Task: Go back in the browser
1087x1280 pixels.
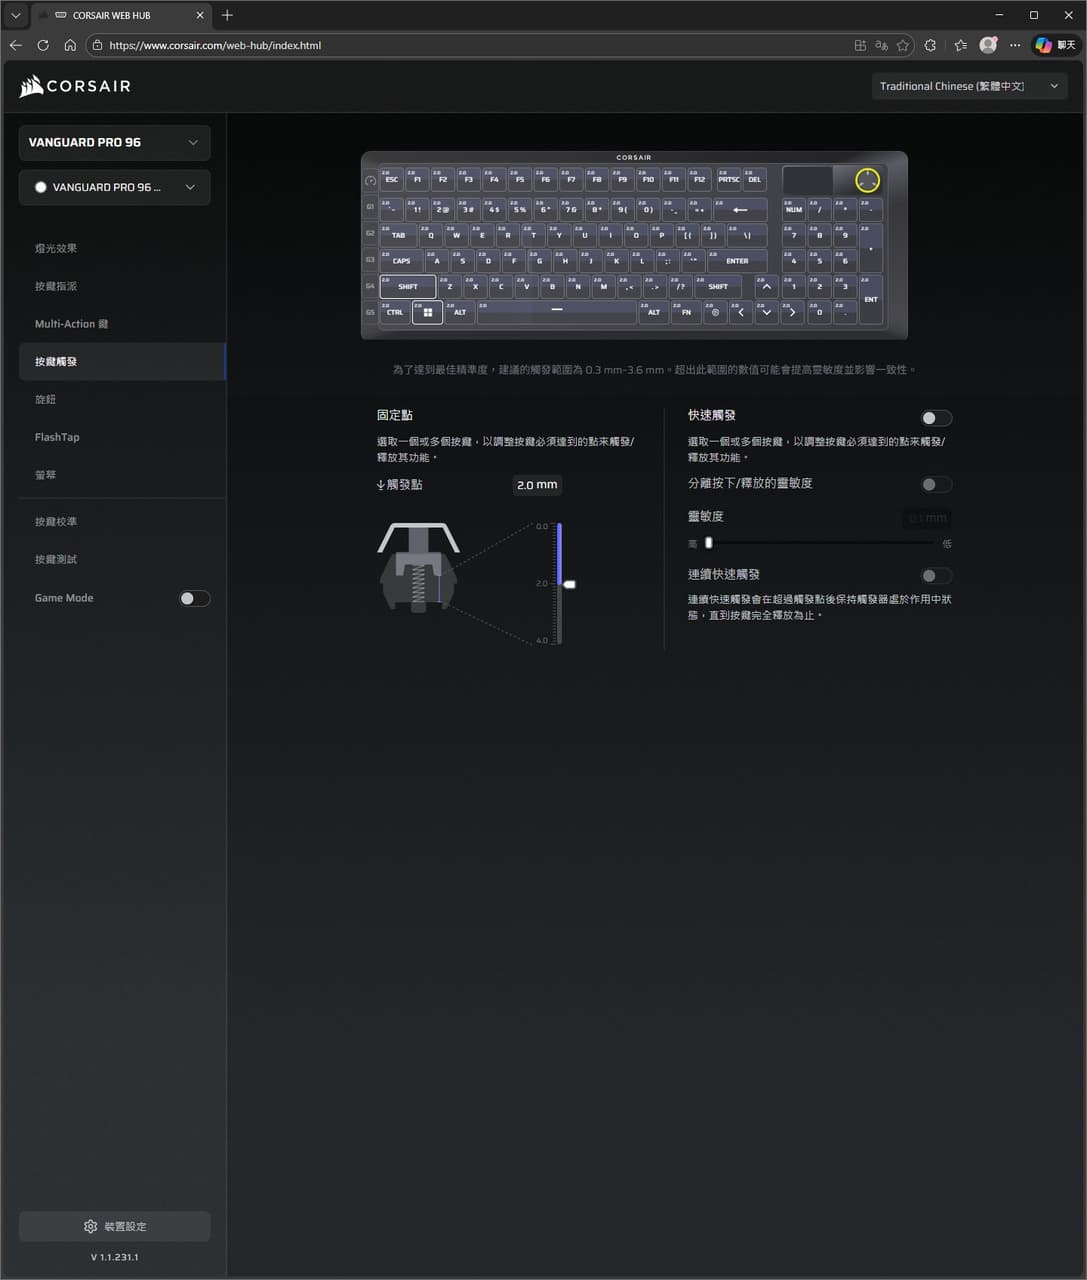Action: (x=15, y=45)
